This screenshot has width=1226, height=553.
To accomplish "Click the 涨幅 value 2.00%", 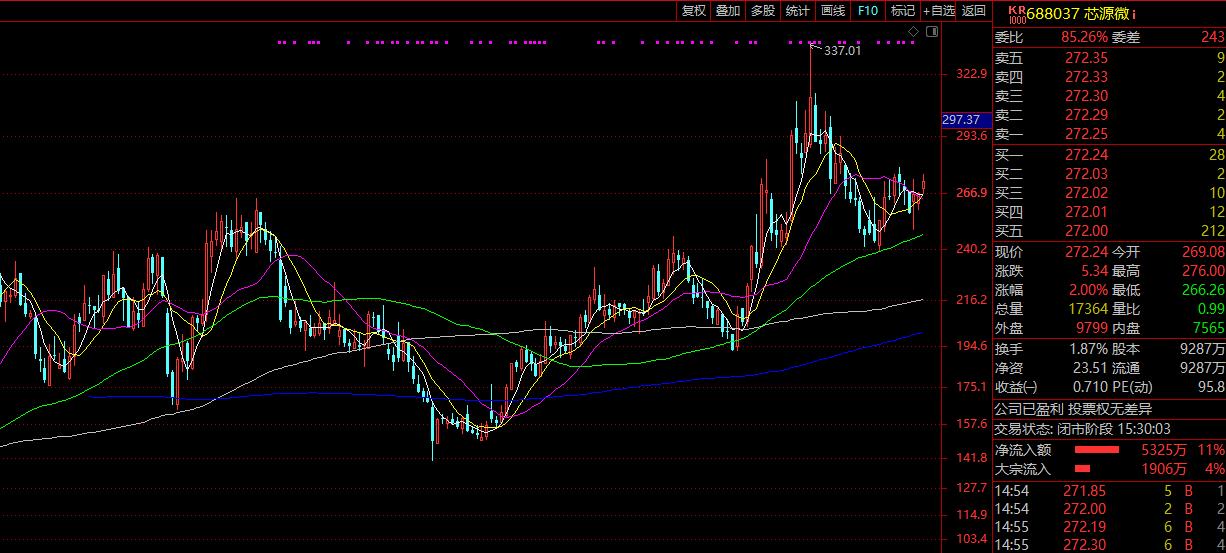I will (x=1088, y=290).
